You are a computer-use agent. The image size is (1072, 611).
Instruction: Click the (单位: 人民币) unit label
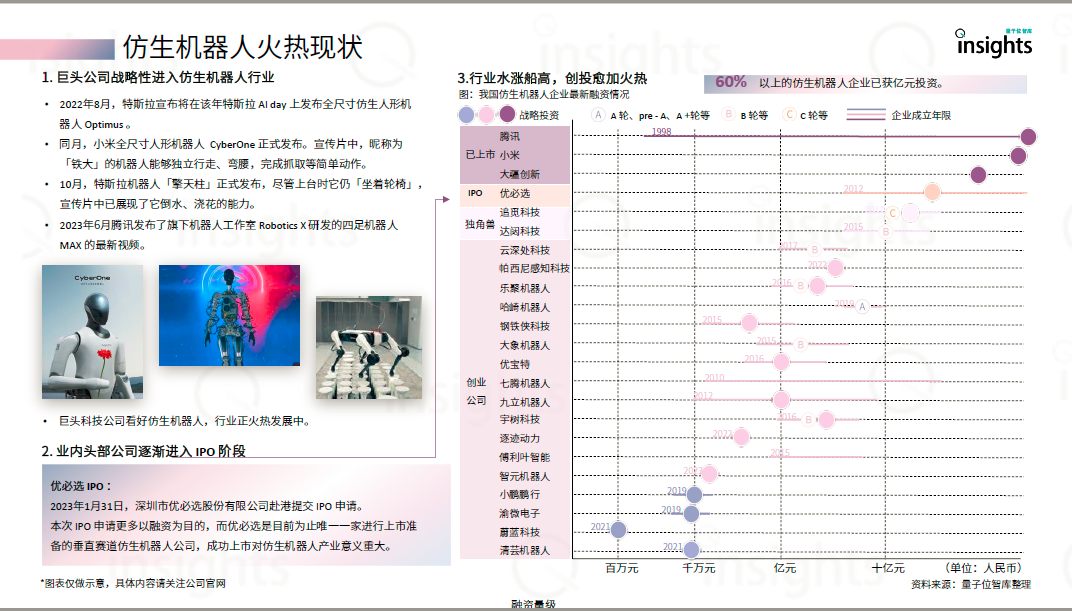983,568
